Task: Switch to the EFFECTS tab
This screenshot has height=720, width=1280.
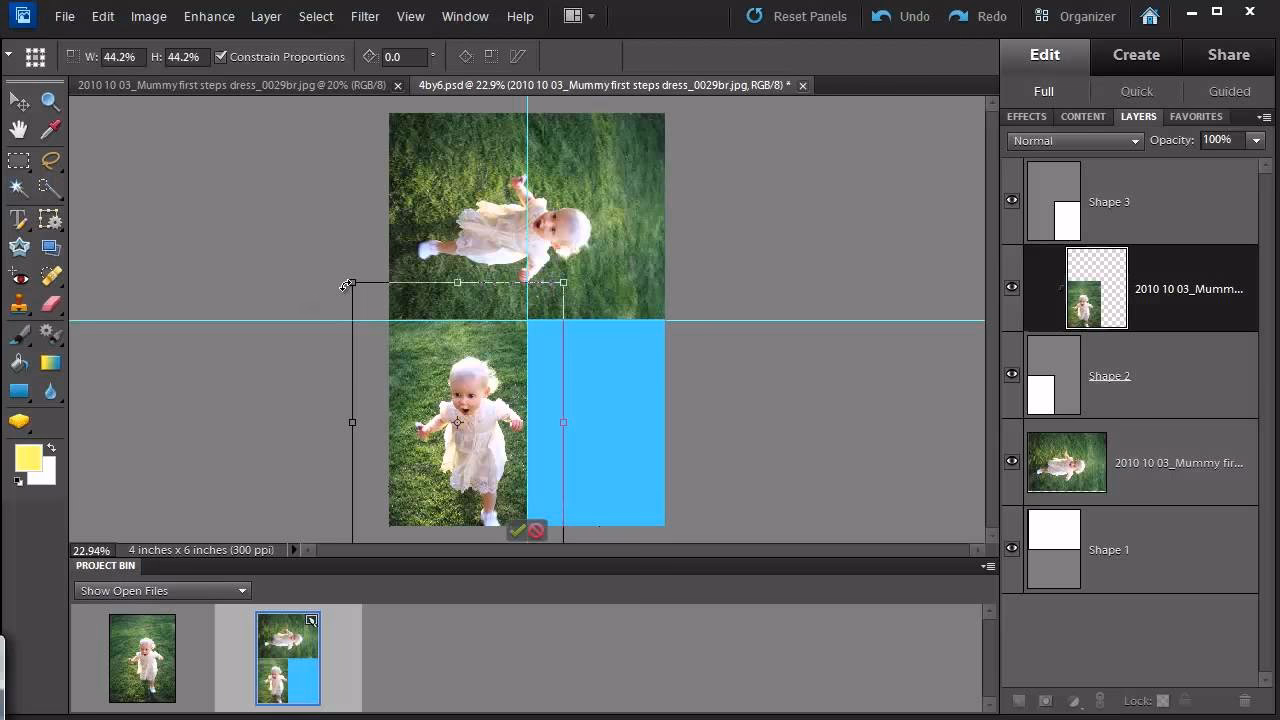Action: click(1025, 116)
